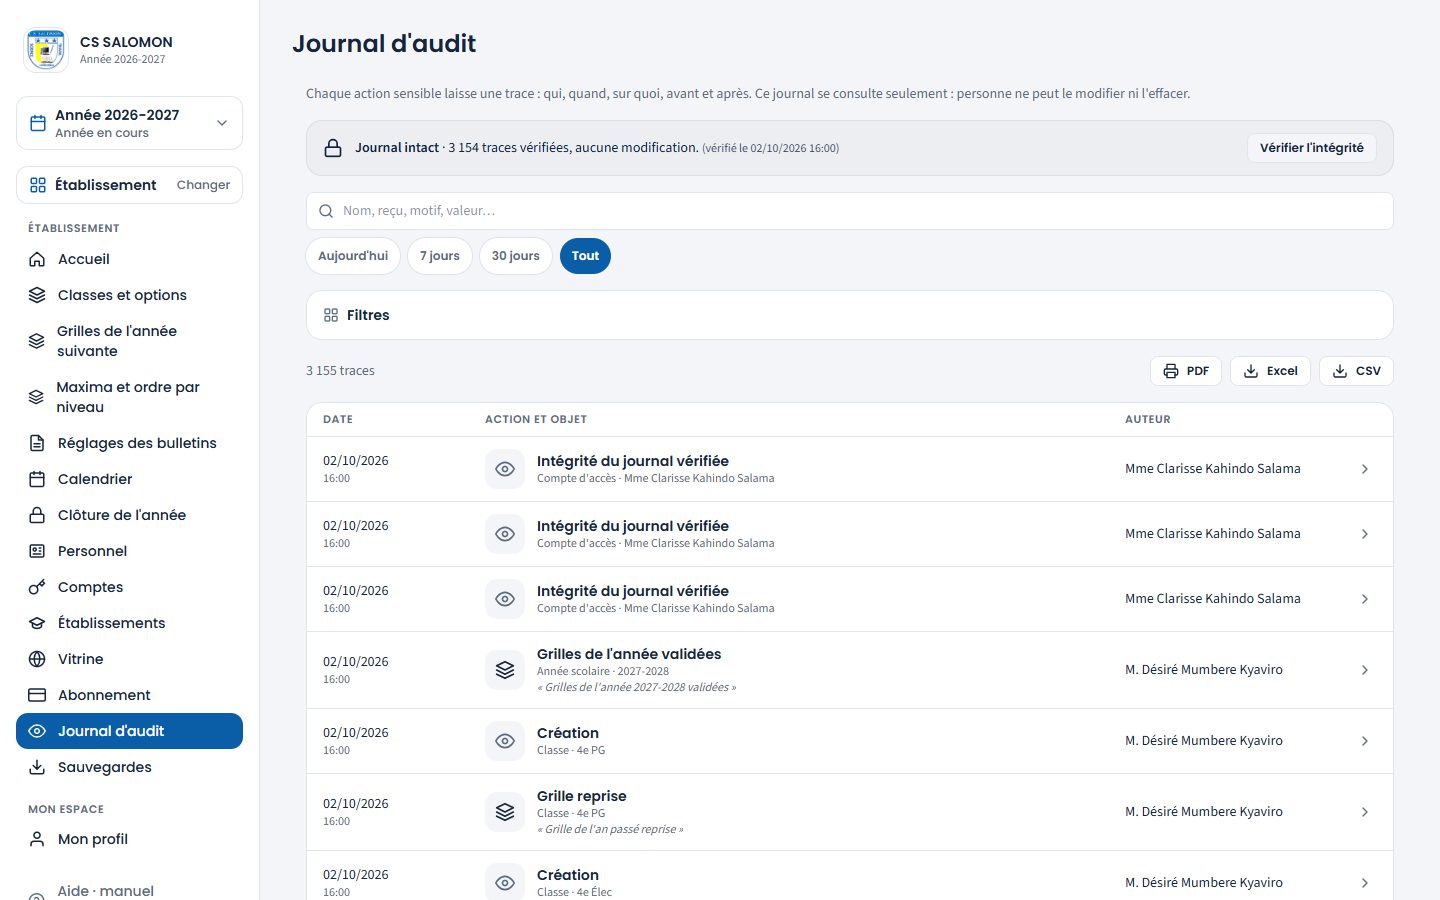Screen dimensions: 1440x900
Task: Click the CS SALOMON school logo
Action: [45, 49]
